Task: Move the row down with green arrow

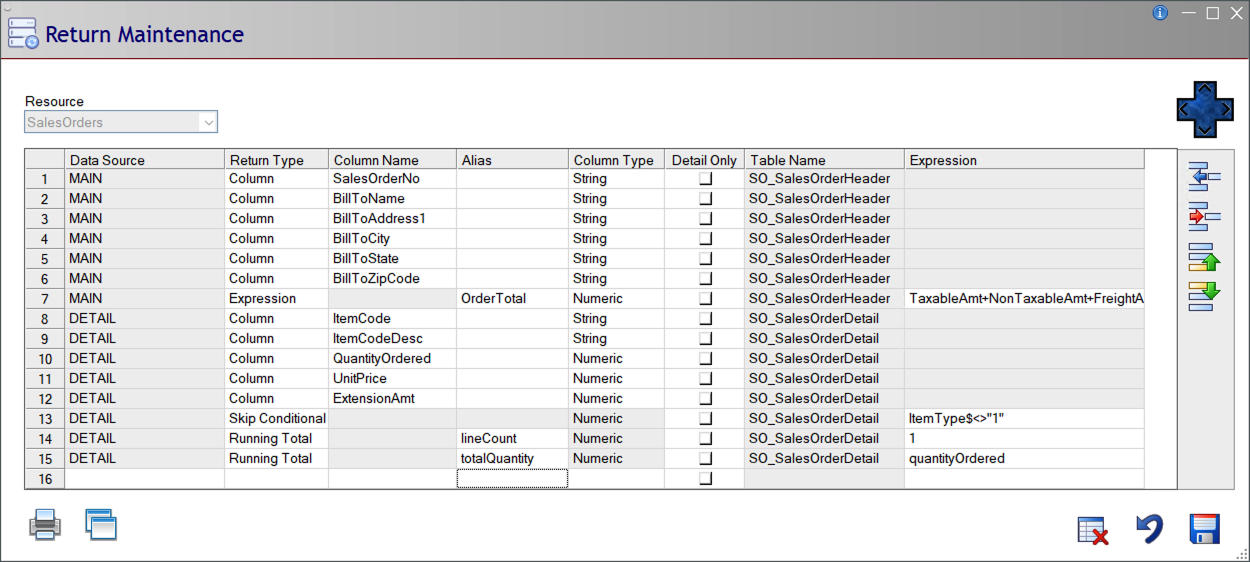Action: click(1205, 296)
